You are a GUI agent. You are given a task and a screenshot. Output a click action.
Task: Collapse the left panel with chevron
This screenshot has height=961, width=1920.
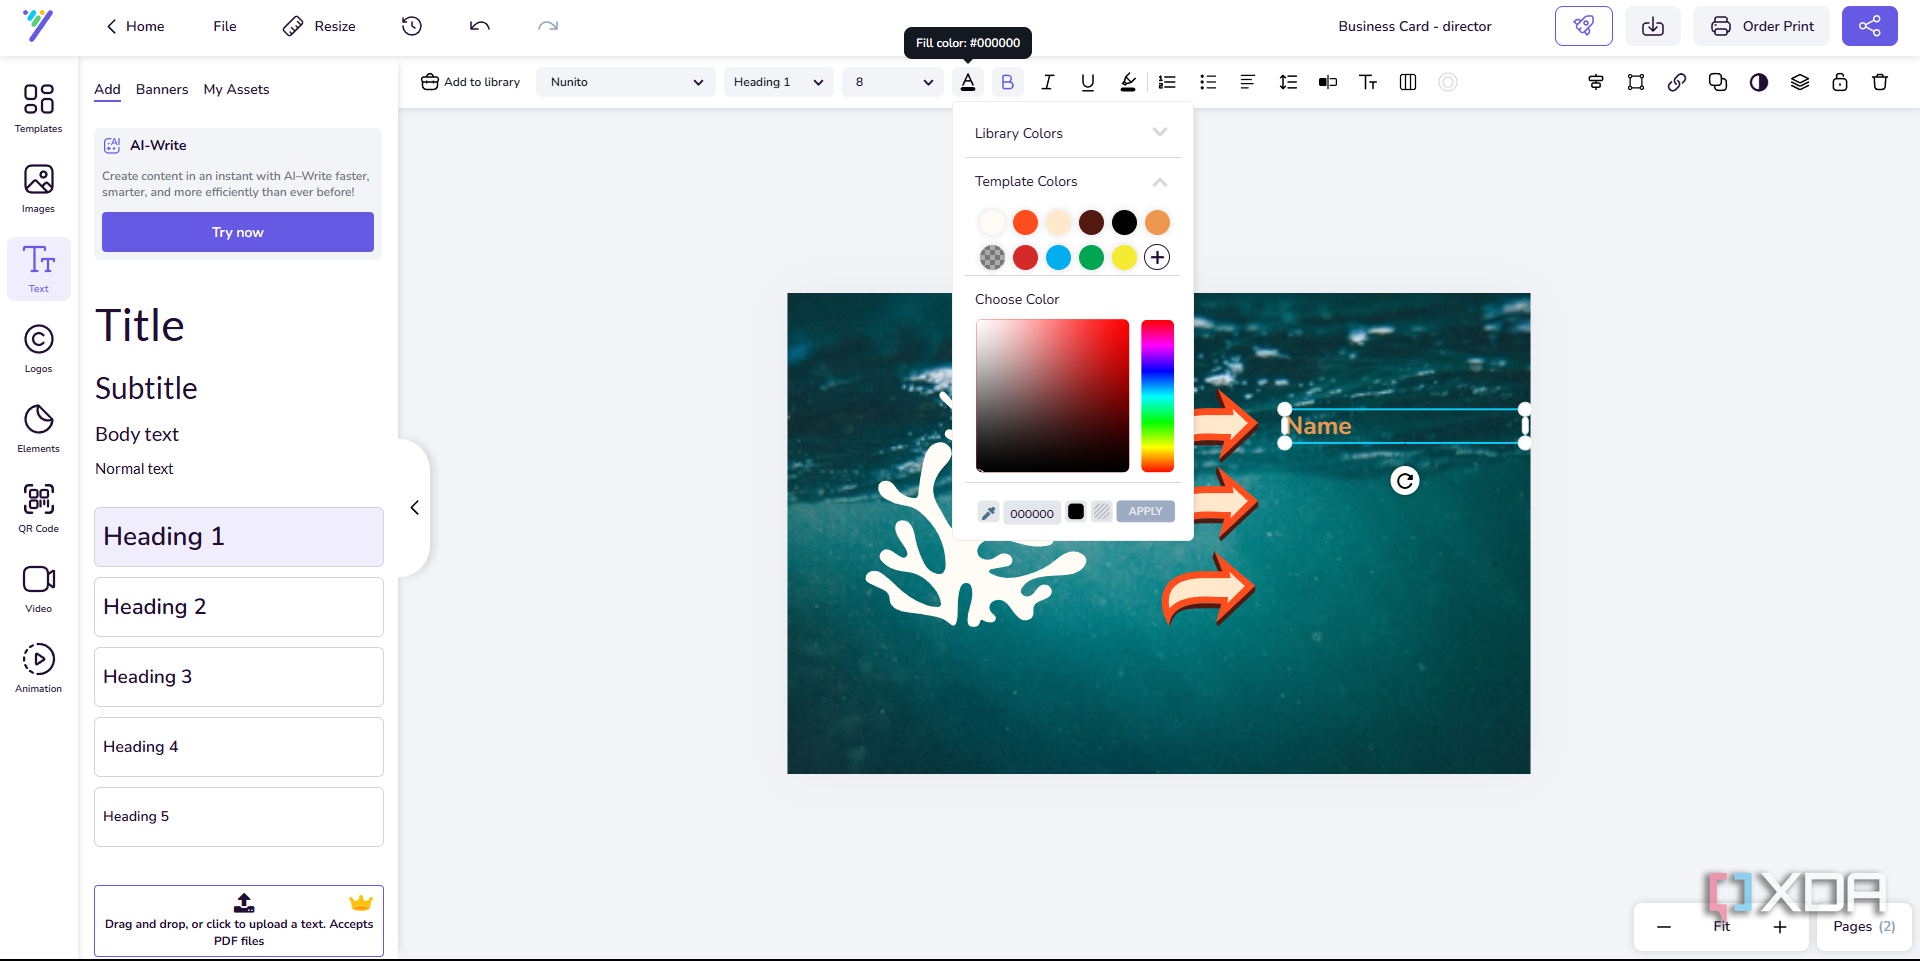pos(414,508)
